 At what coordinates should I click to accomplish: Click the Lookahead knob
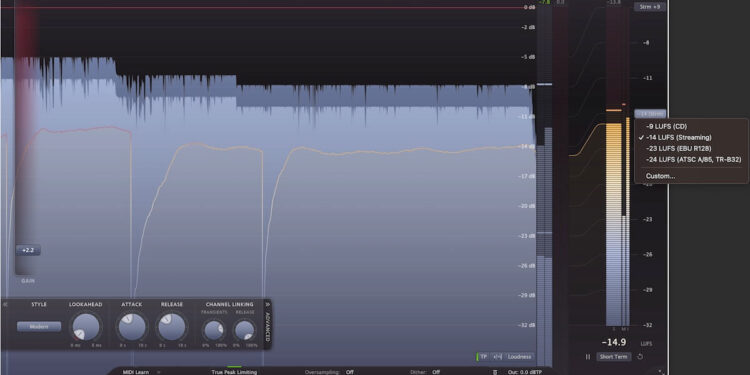(86, 328)
